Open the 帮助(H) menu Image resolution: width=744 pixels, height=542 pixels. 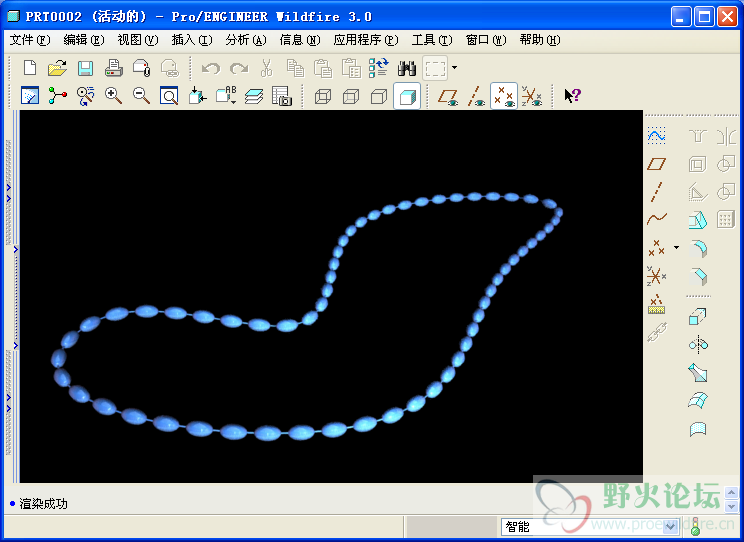tap(540, 40)
